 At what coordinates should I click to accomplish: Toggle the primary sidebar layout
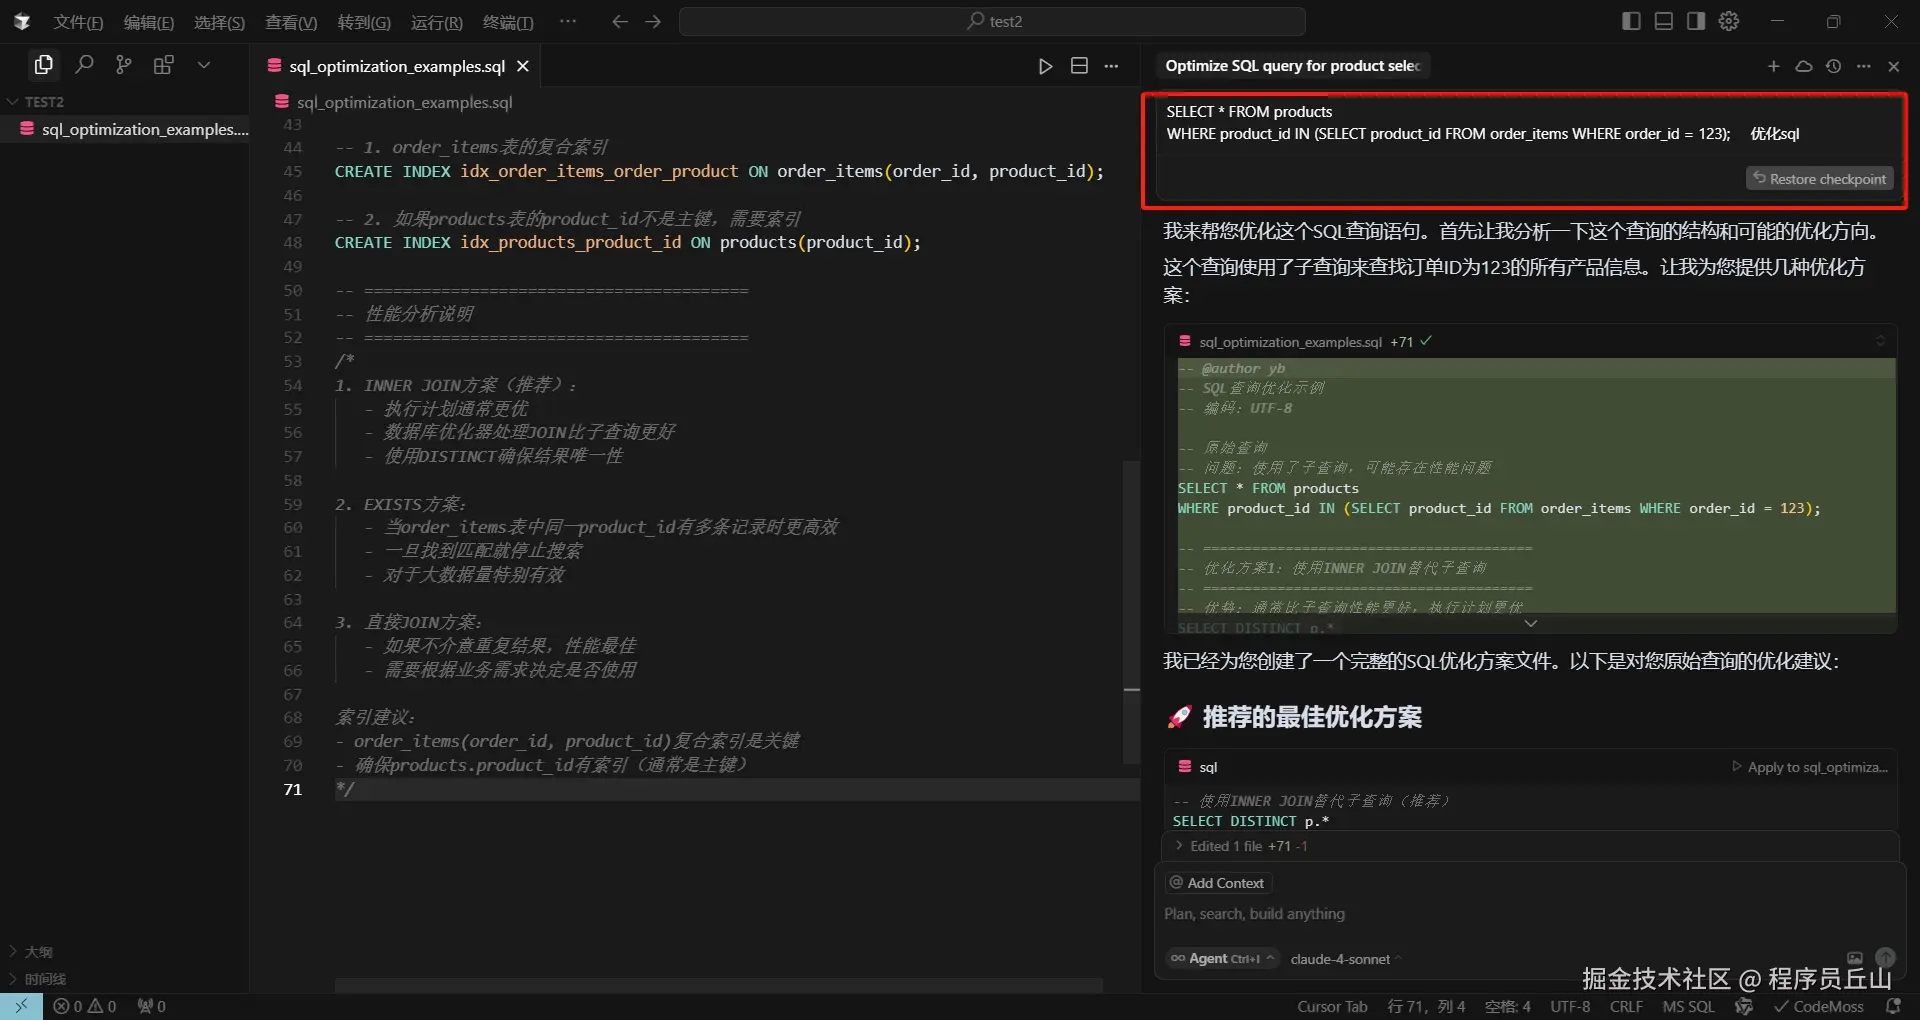(x=1631, y=21)
